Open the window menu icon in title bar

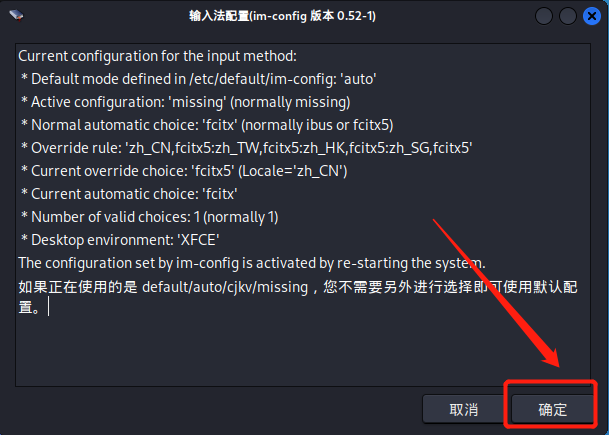[17, 16]
